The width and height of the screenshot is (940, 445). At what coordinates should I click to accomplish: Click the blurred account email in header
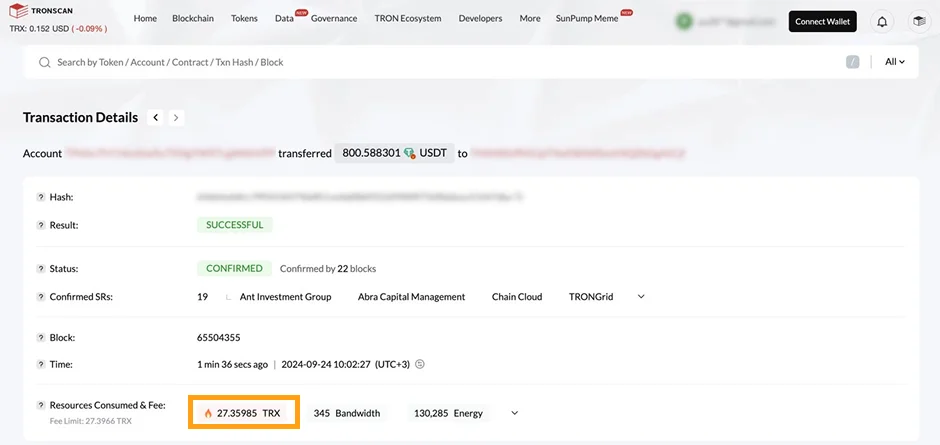pyautogui.click(x=737, y=22)
